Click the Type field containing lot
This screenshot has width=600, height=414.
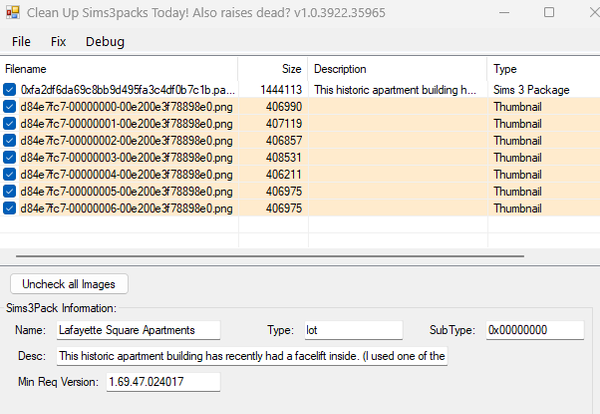(x=354, y=330)
